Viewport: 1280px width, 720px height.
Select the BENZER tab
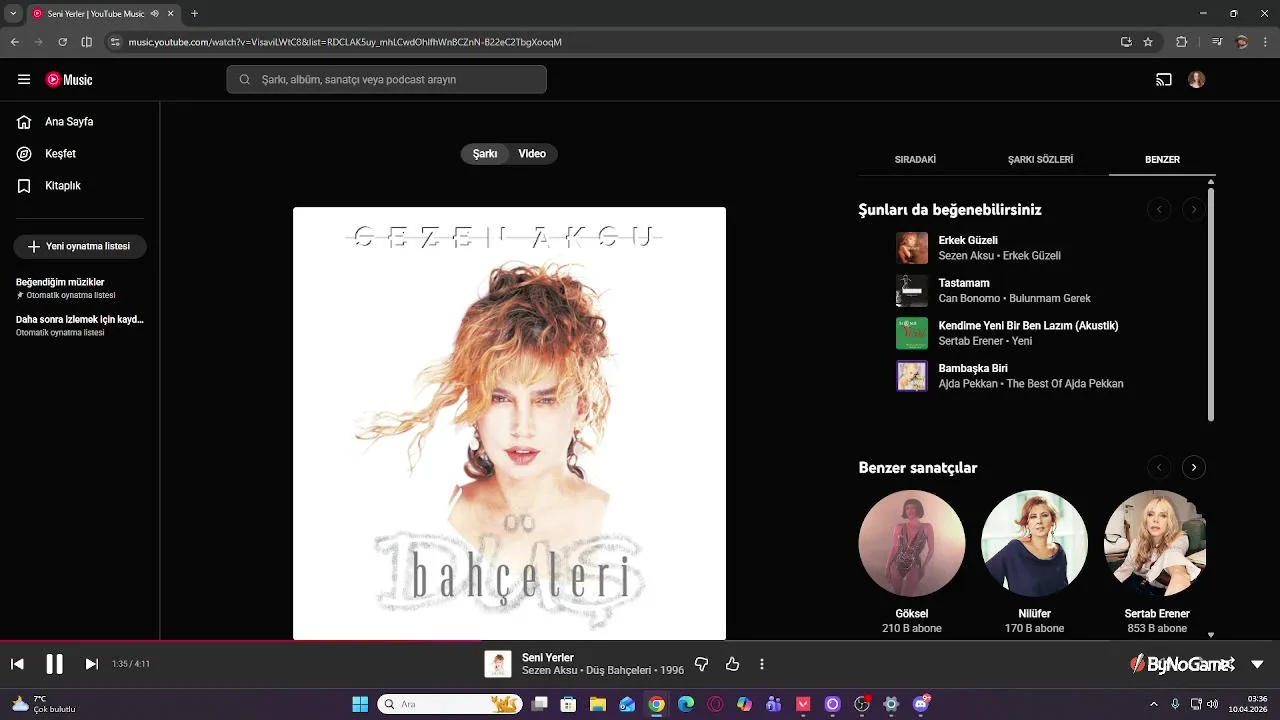tap(1162, 160)
